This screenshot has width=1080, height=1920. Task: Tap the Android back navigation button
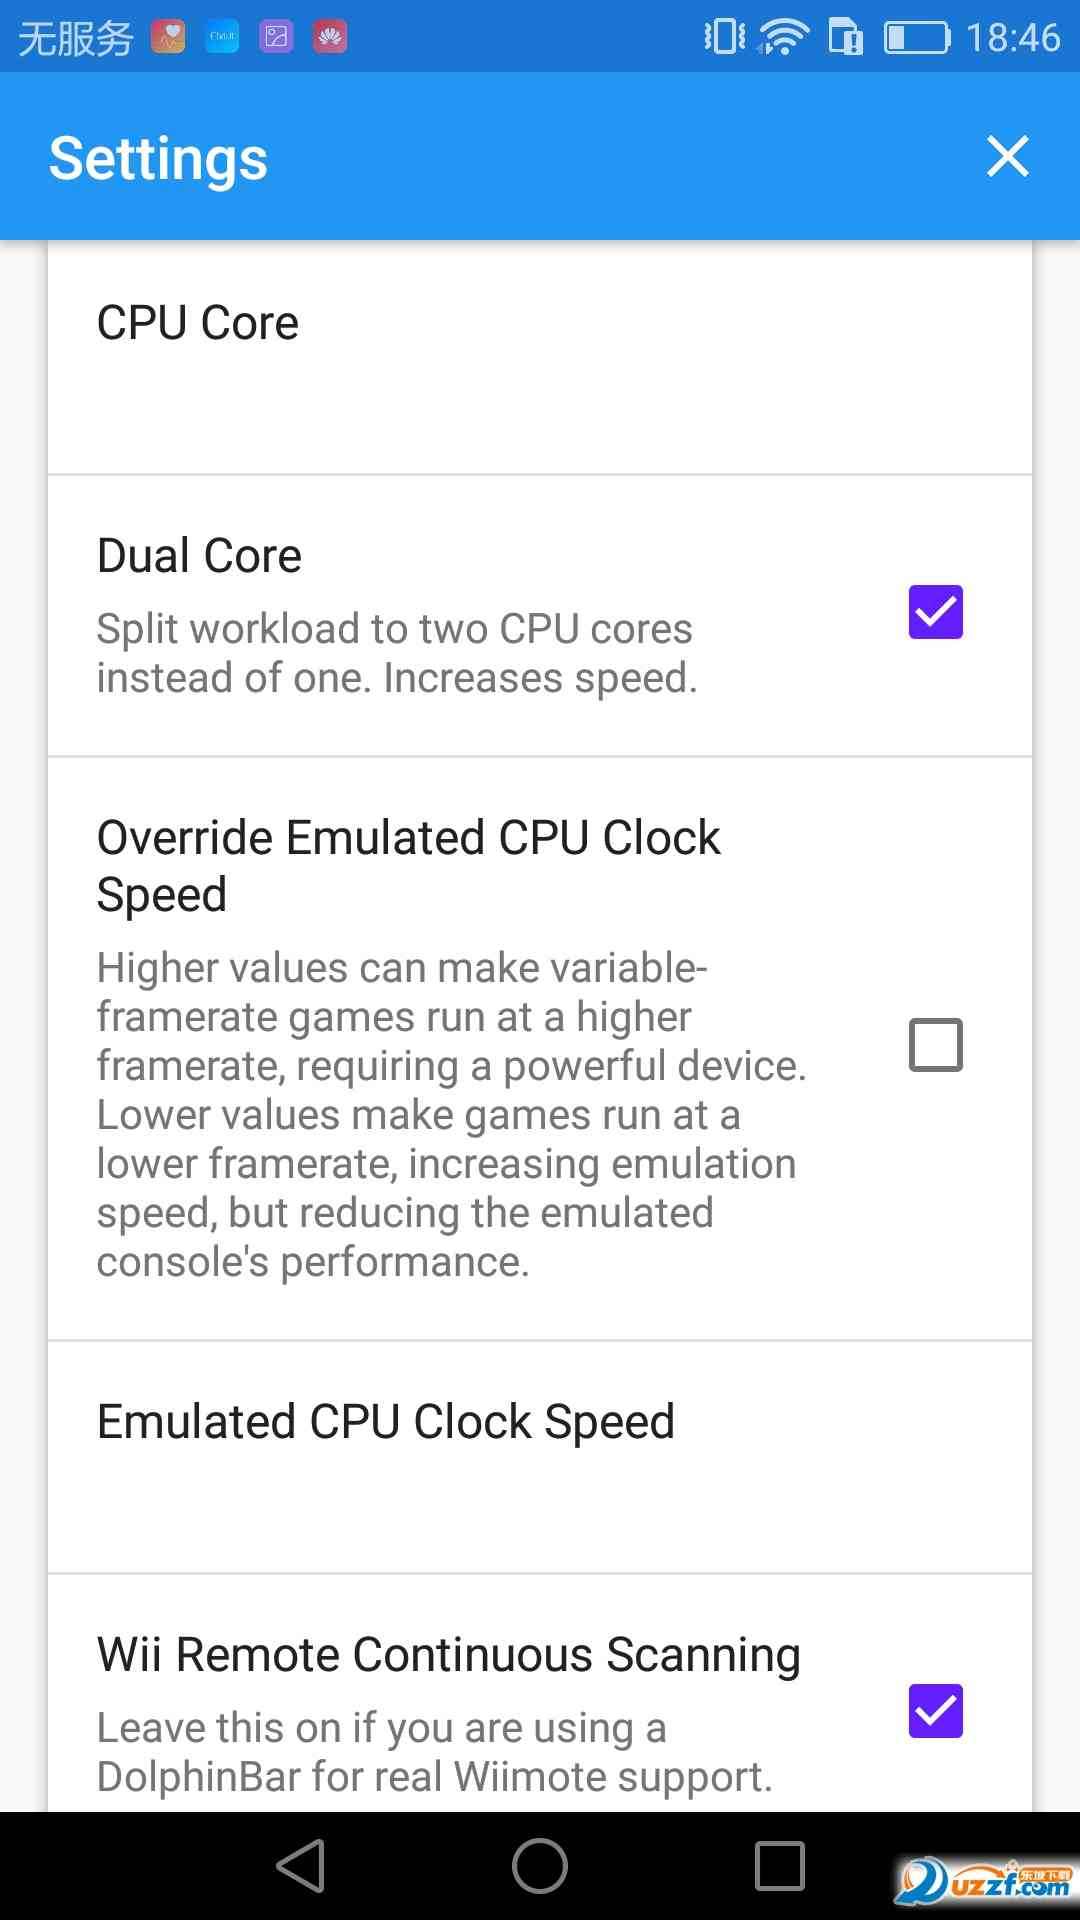(301, 1866)
